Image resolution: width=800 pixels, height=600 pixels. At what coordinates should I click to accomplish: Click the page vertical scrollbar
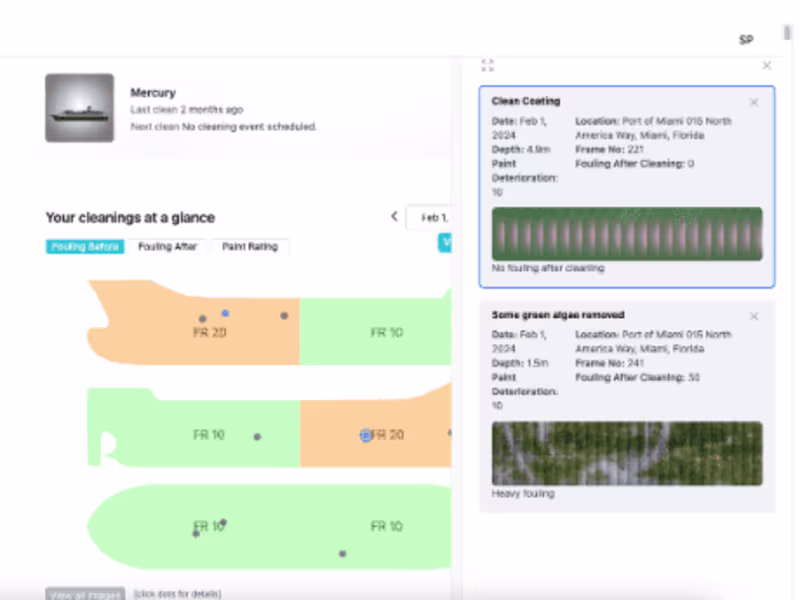tap(787, 32)
